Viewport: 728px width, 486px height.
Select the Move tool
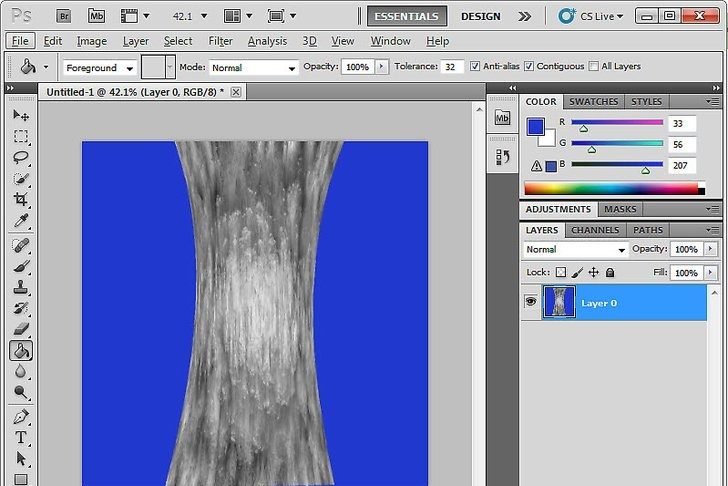(21, 114)
